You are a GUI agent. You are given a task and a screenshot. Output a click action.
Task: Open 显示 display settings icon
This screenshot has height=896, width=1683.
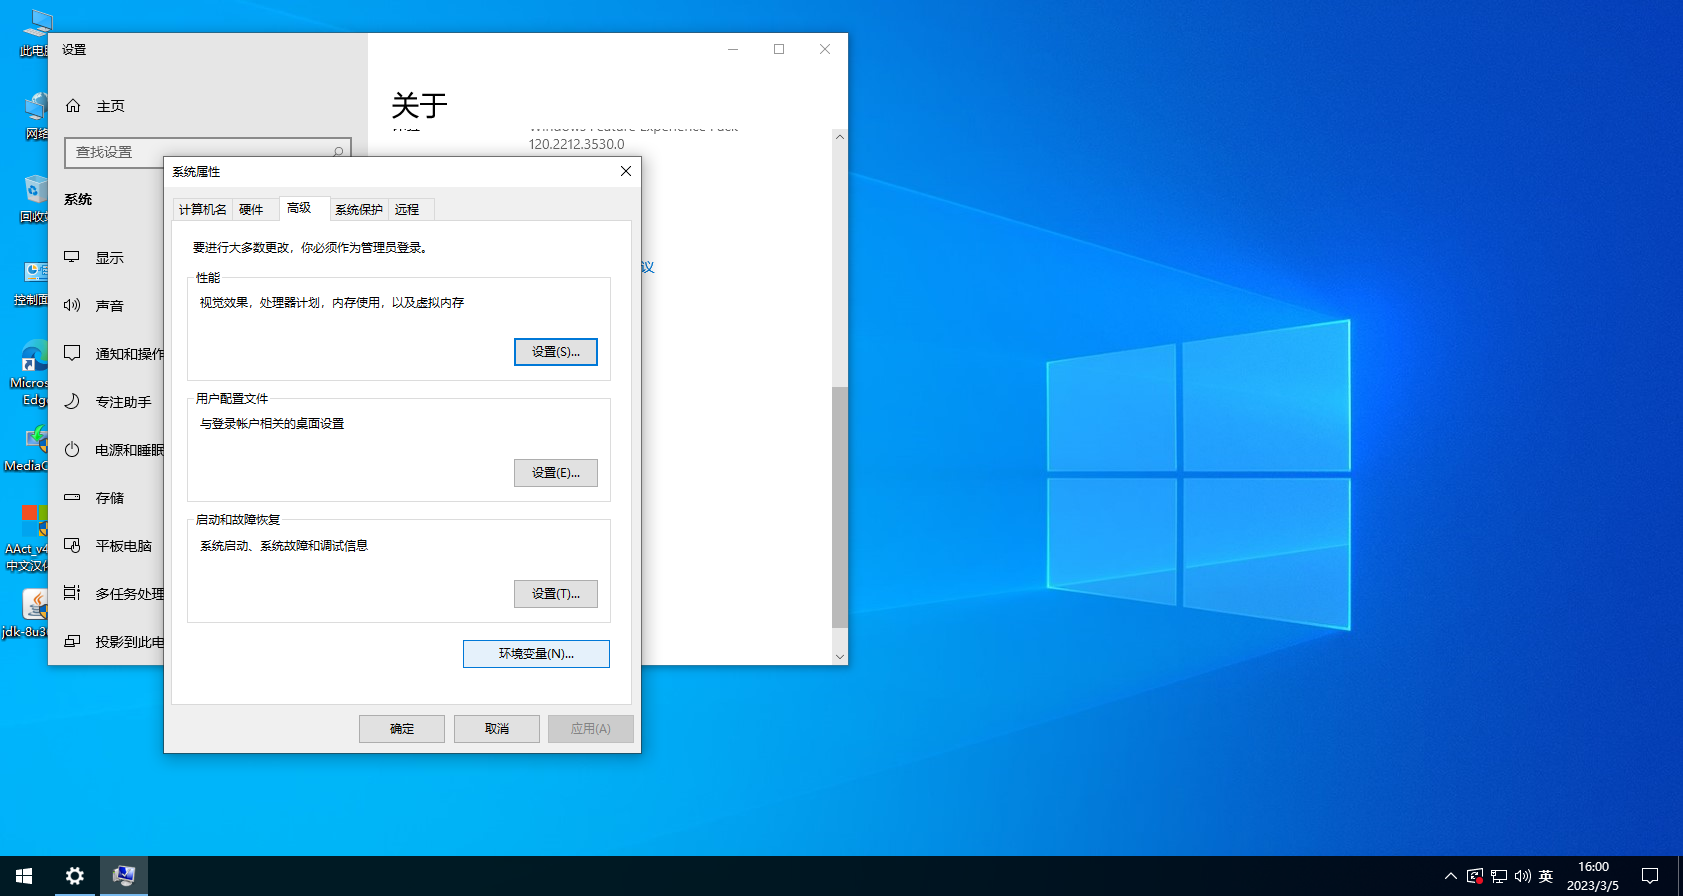(x=72, y=257)
